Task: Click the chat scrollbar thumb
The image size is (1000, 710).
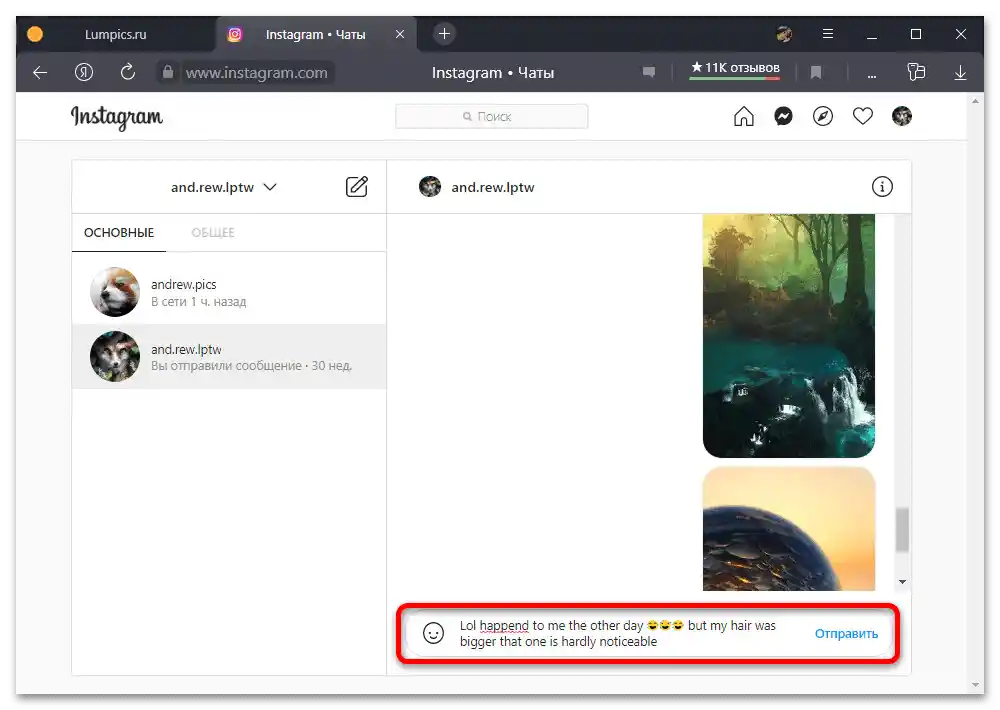Action: [902, 529]
